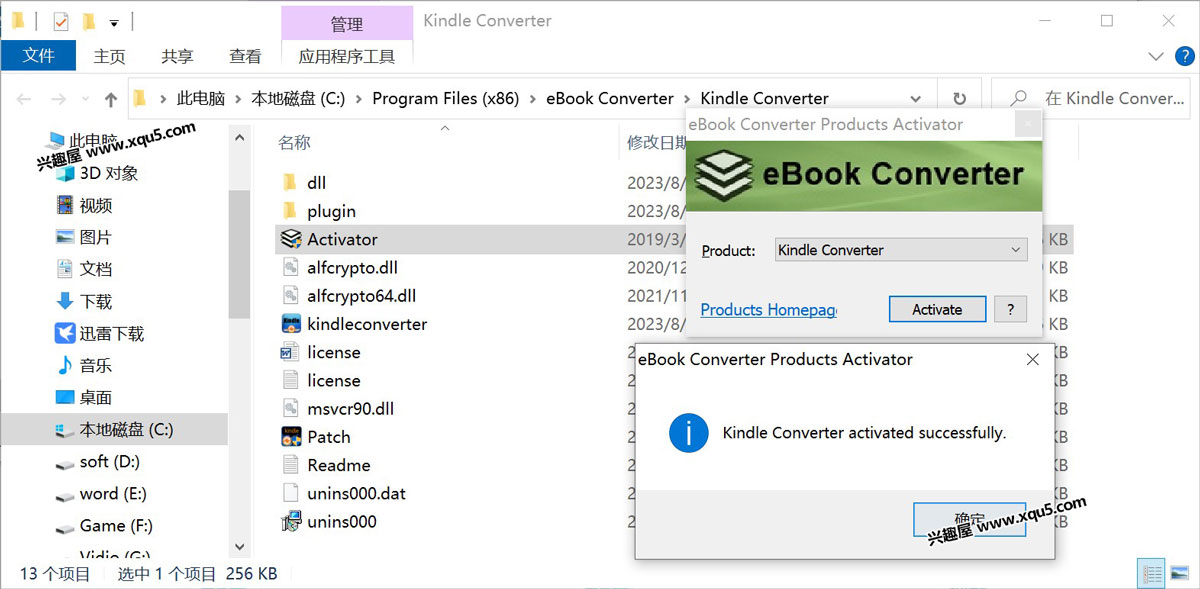Collapse the ribbon chevron

(x=1156, y=57)
